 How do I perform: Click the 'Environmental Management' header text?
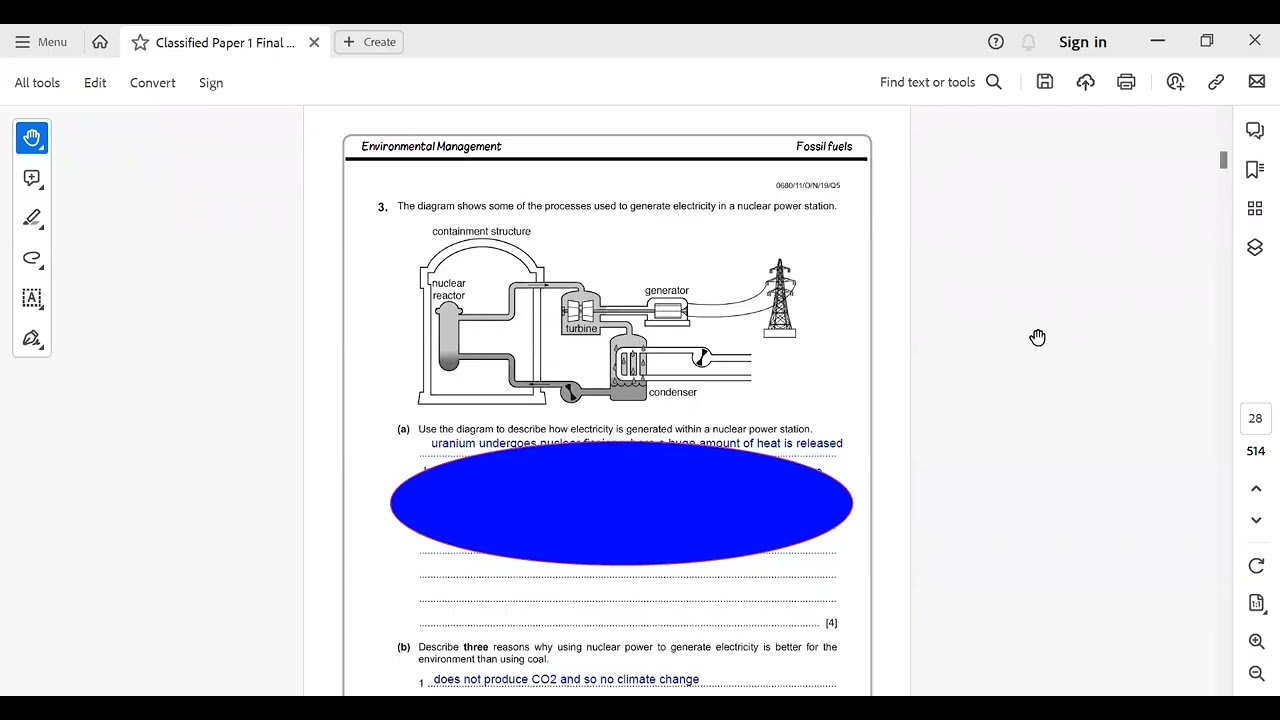click(x=431, y=146)
